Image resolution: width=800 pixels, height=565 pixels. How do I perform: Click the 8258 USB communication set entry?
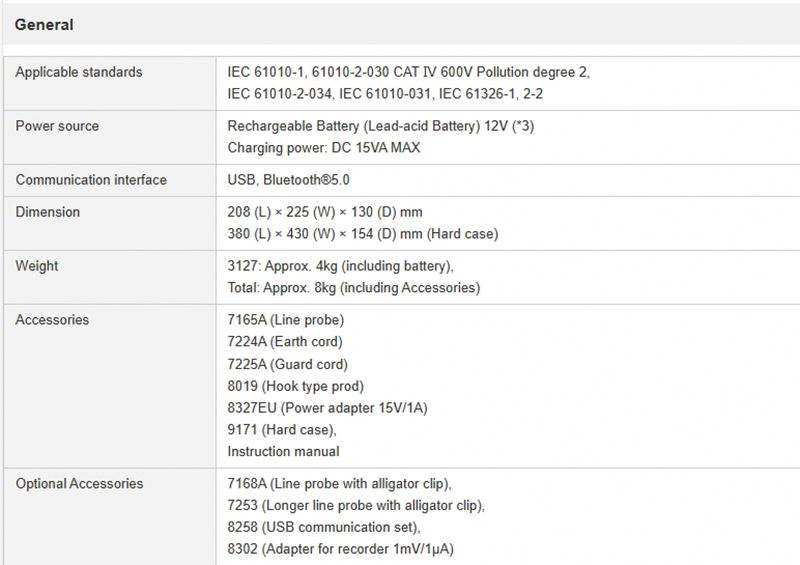click(324, 527)
